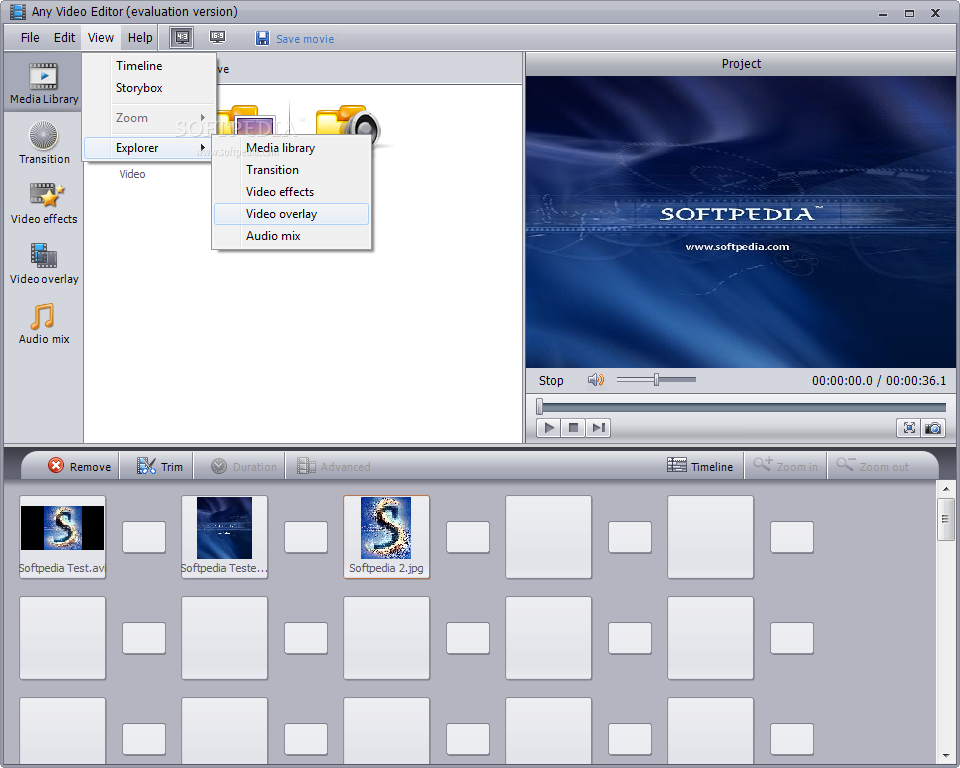Choose Media library in Explorer submenu
Viewport: 960px width, 768px height.
(291, 148)
